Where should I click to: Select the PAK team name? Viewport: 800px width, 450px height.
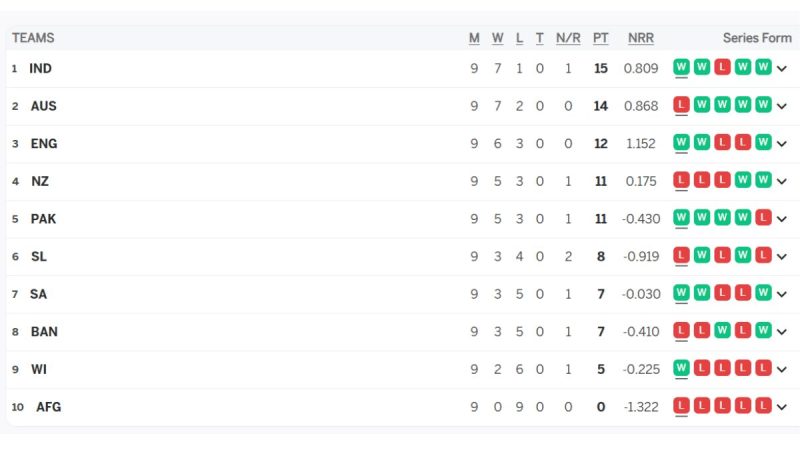pyautogui.click(x=43, y=218)
